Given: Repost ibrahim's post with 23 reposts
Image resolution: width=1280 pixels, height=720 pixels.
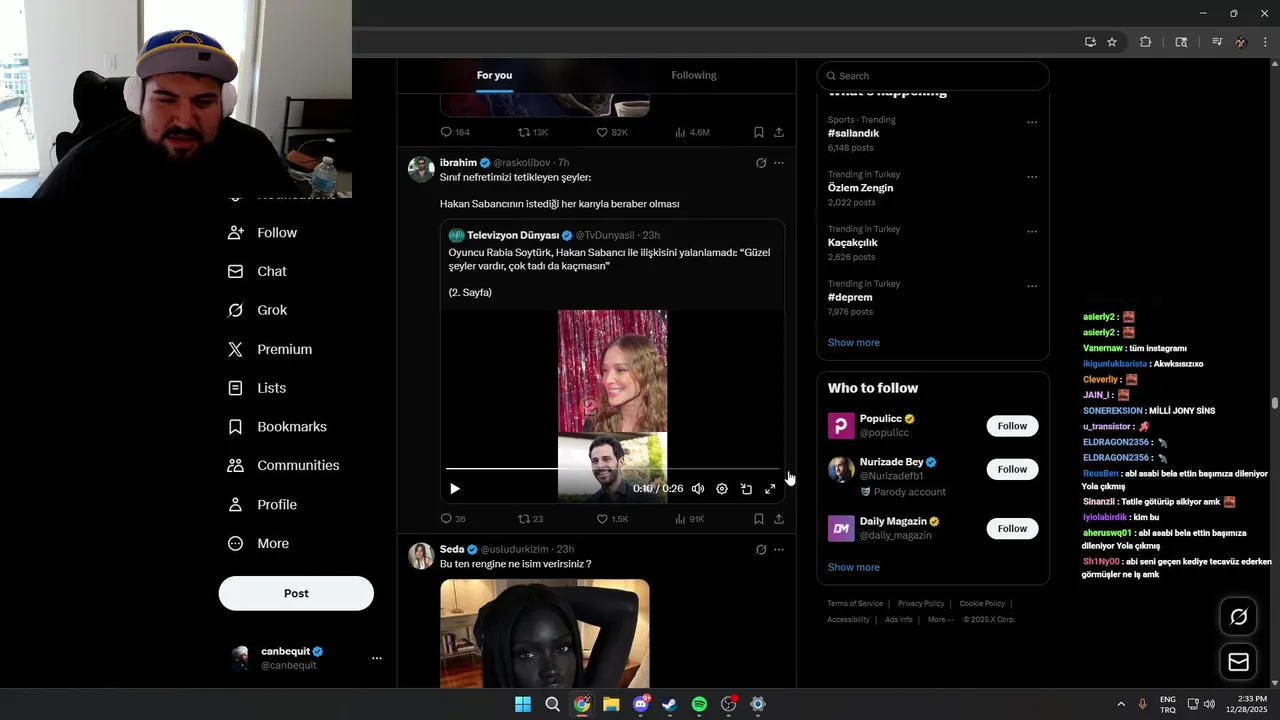Looking at the screenshot, I should point(530,519).
